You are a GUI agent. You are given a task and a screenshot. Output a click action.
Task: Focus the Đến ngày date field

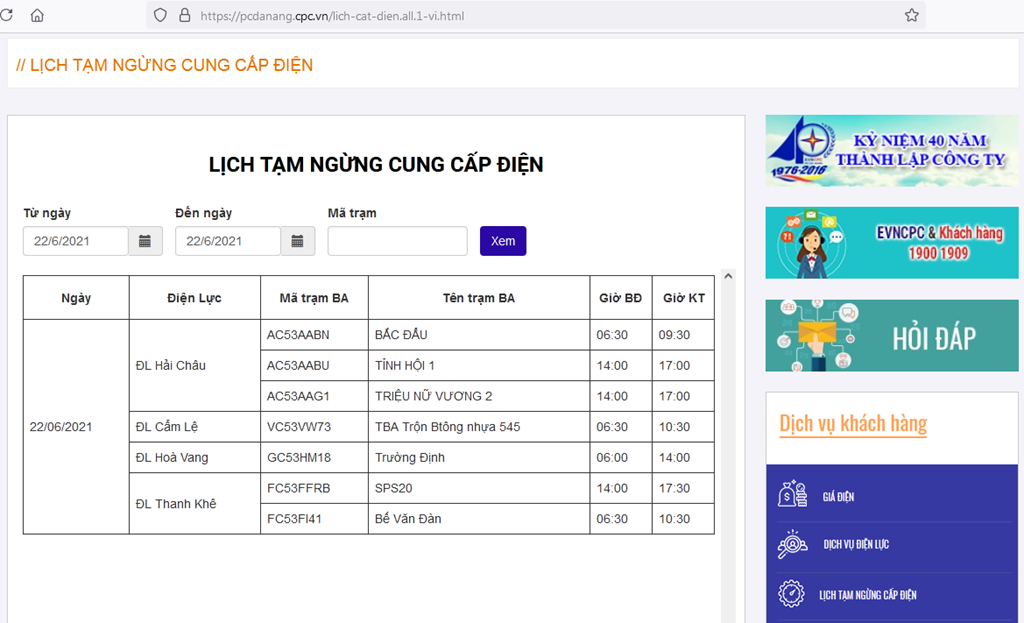tap(228, 241)
